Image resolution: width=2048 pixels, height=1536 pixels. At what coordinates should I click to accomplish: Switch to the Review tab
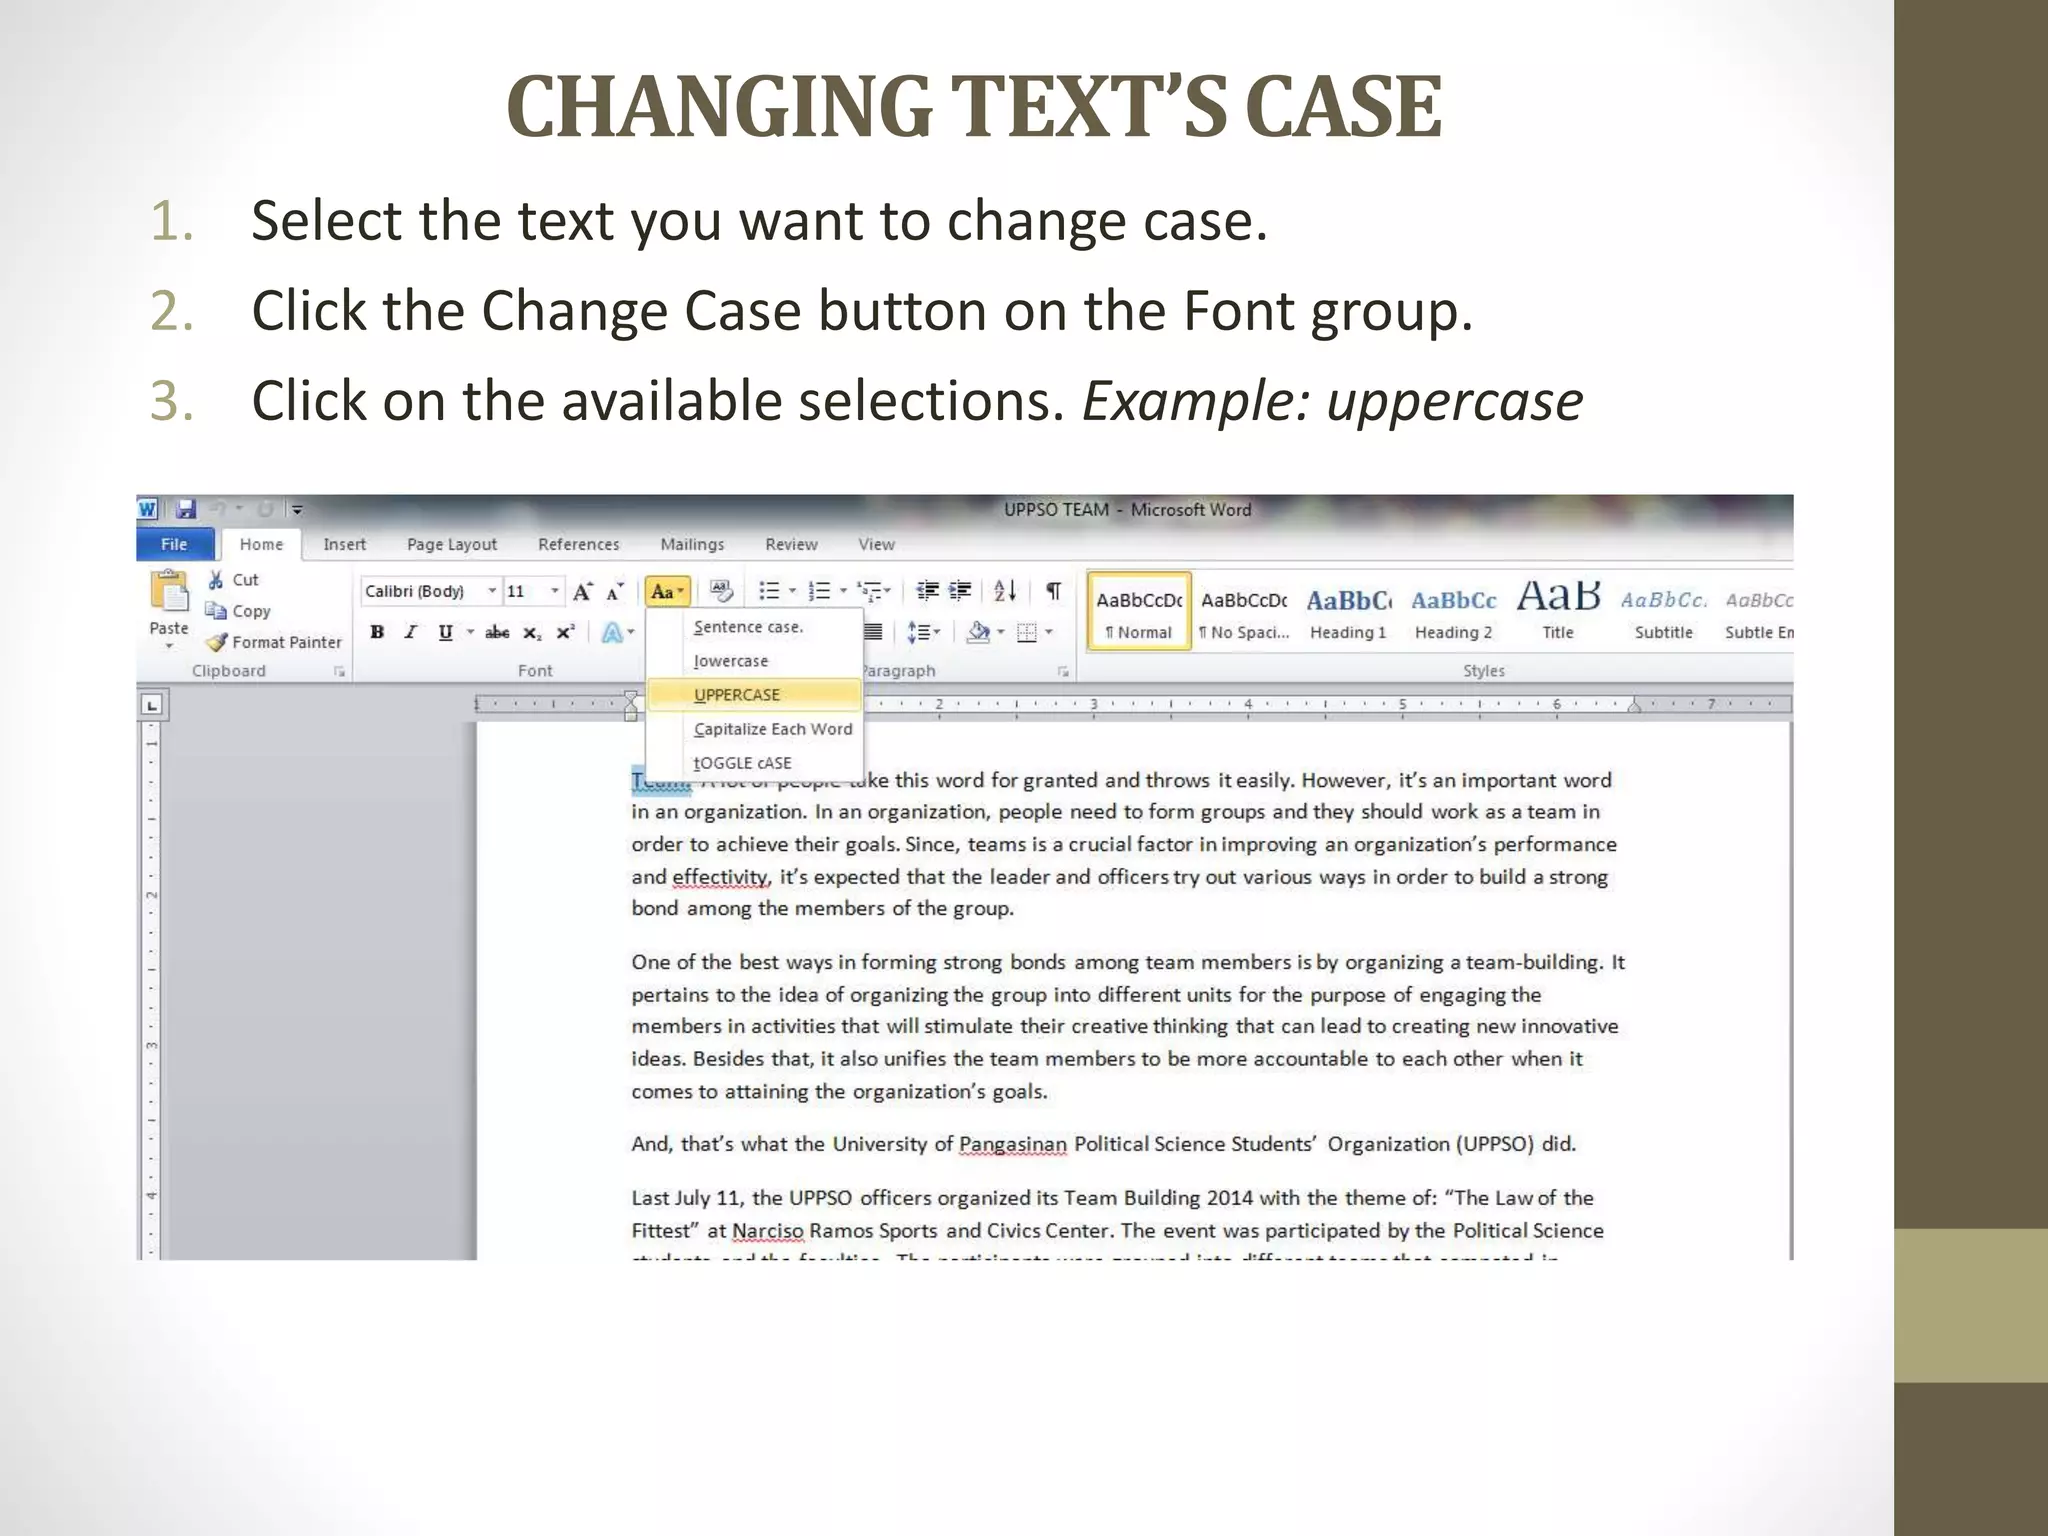coord(791,544)
